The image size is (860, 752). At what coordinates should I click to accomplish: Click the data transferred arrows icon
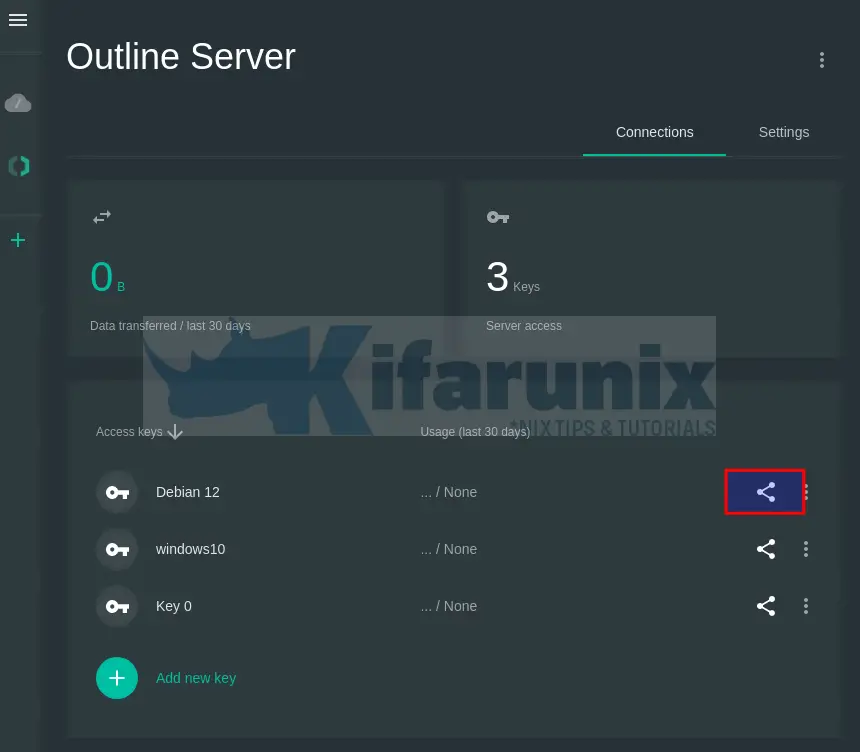pyautogui.click(x=101, y=217)
